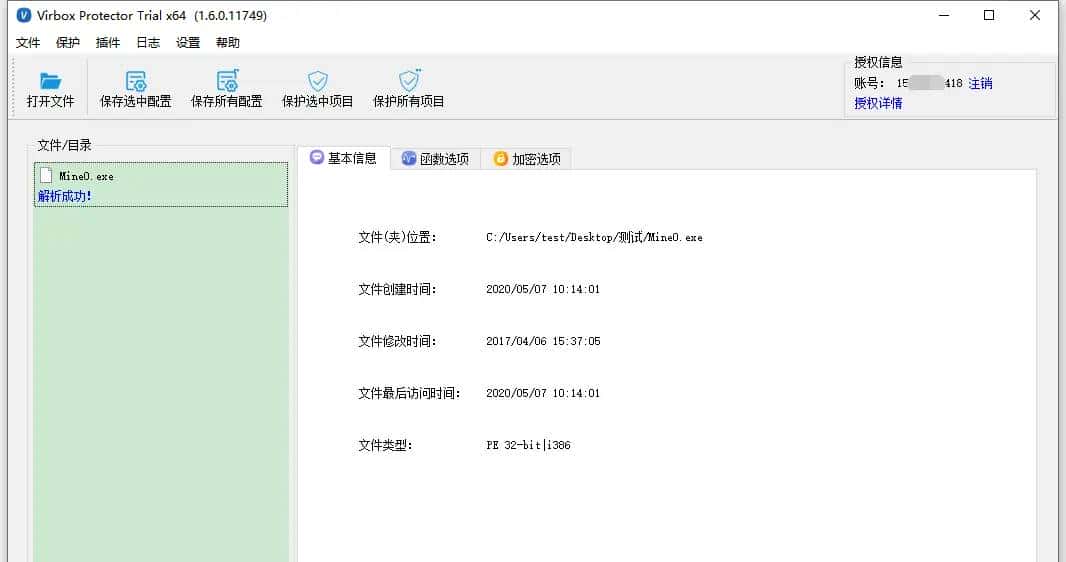Click the 文件(夹)位置 label
Viewport: 1066px width, 562px height.
click(397, 237)
